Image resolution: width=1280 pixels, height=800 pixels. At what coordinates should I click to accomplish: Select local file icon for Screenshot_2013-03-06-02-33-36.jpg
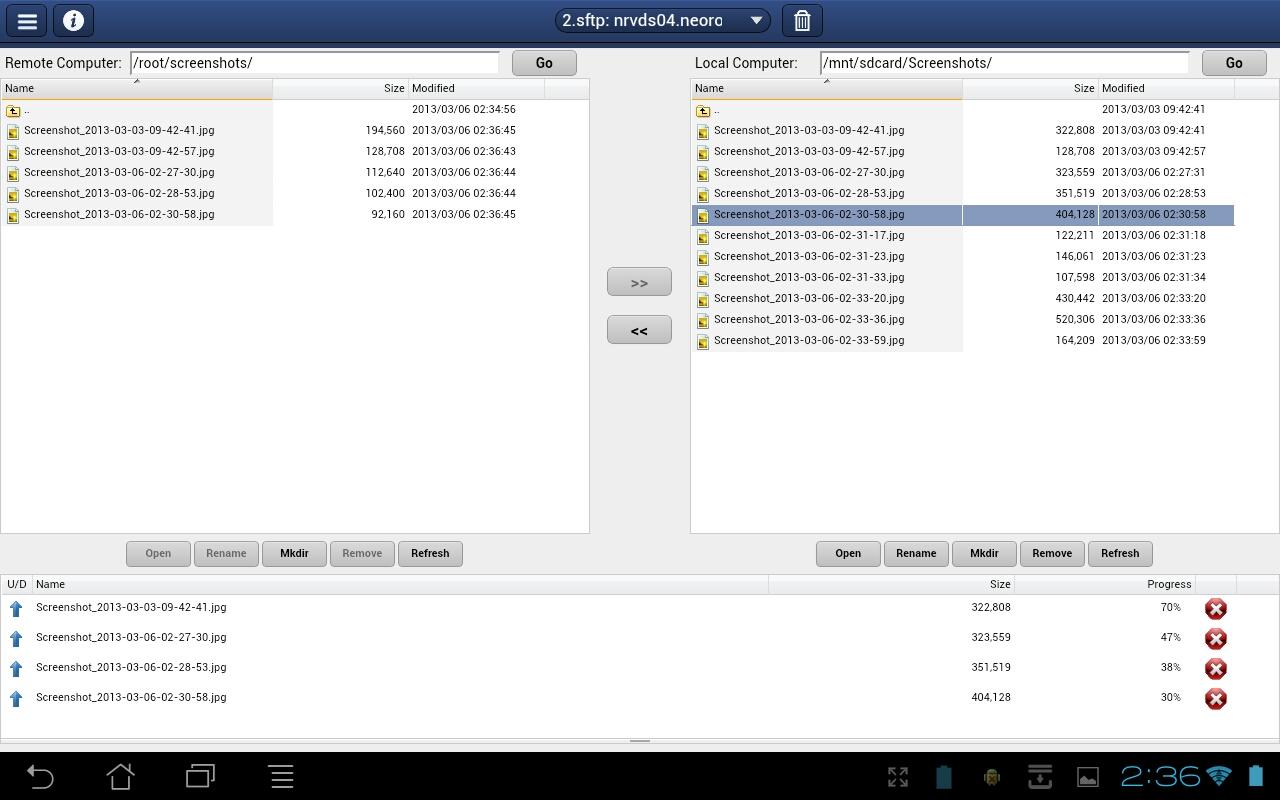[x=703, y=320]
